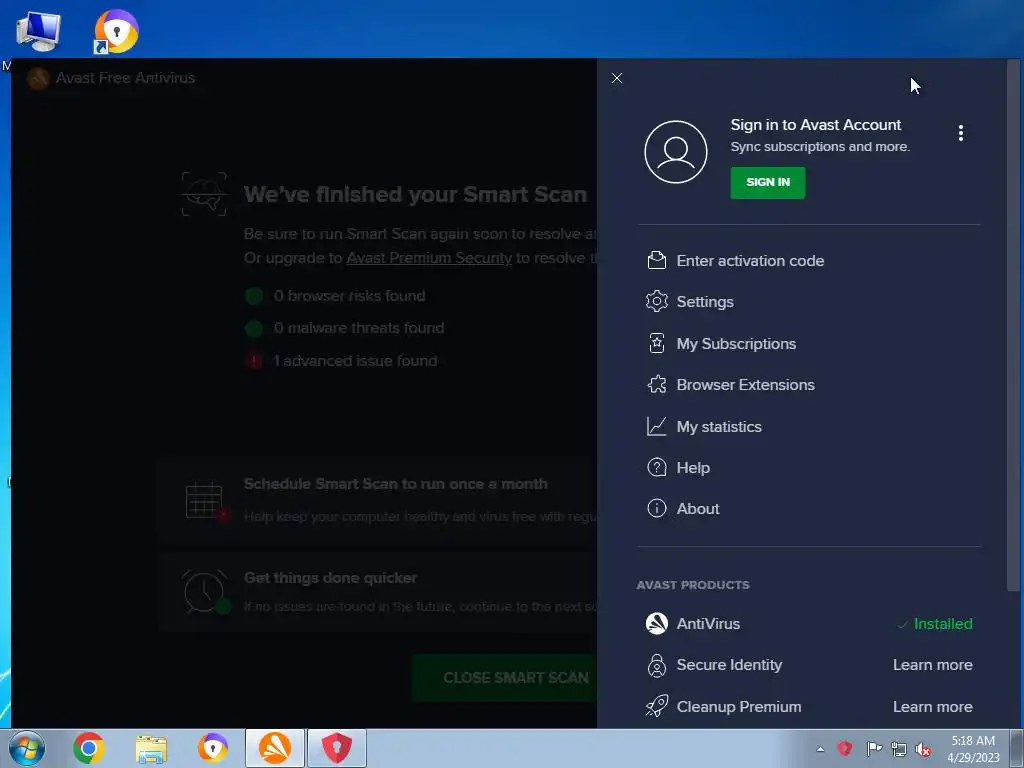Image resolution: width=1024 pixels, height=768 pixels.
Task: Open Enter activation code
Action: click(x=750, y=261)
